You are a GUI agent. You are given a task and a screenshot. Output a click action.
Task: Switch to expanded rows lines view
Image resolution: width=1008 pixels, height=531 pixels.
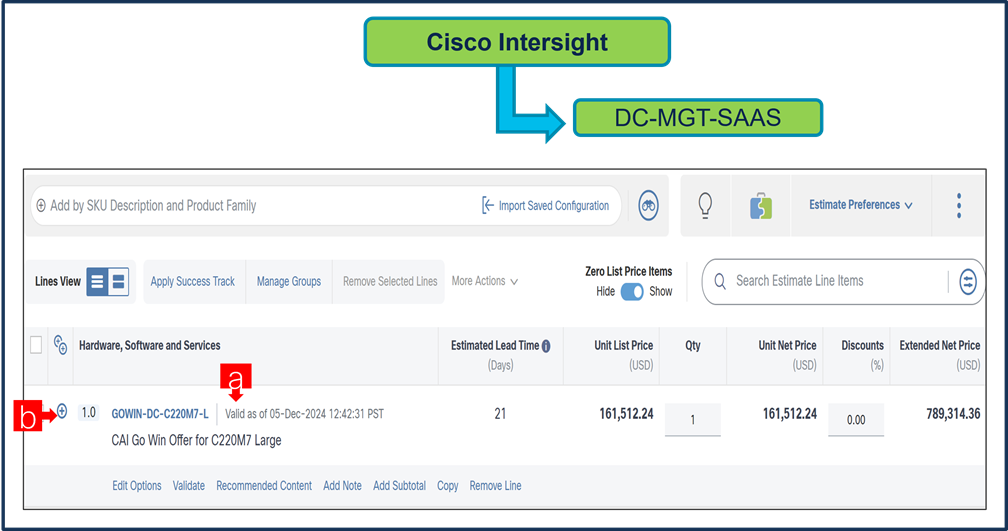click(x=118, y=282)
